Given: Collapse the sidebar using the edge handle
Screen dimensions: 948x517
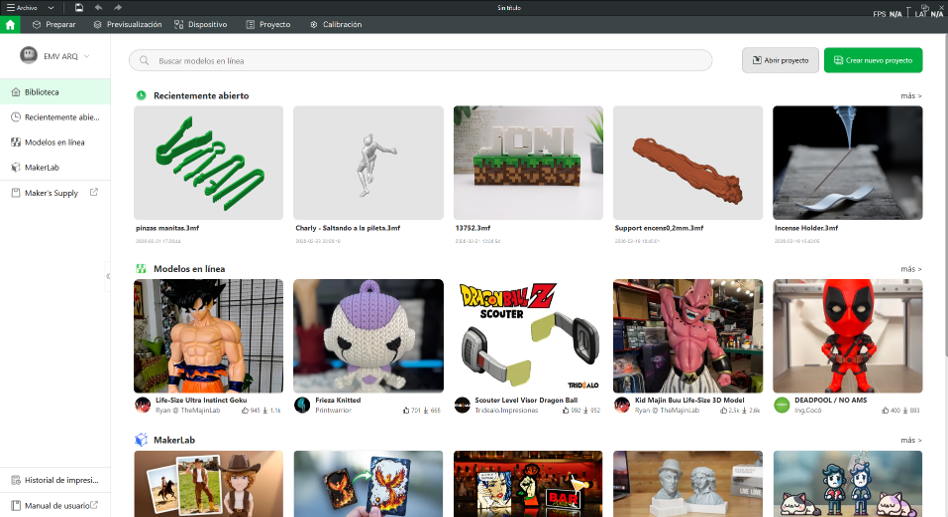Looking at the screenshot, I should point(108,276).
